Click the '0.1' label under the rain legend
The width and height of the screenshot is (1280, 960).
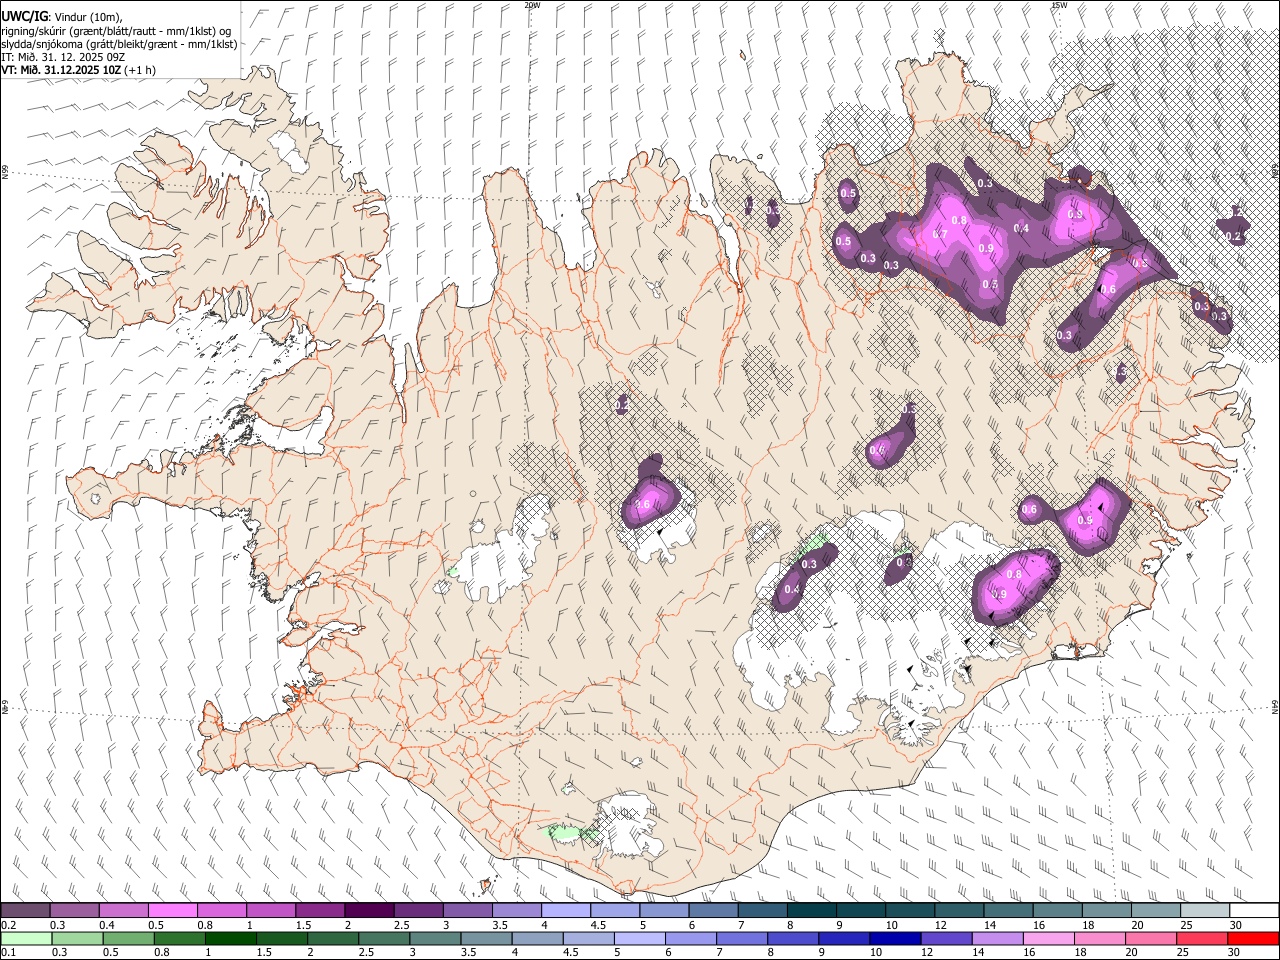coord(9,952)
